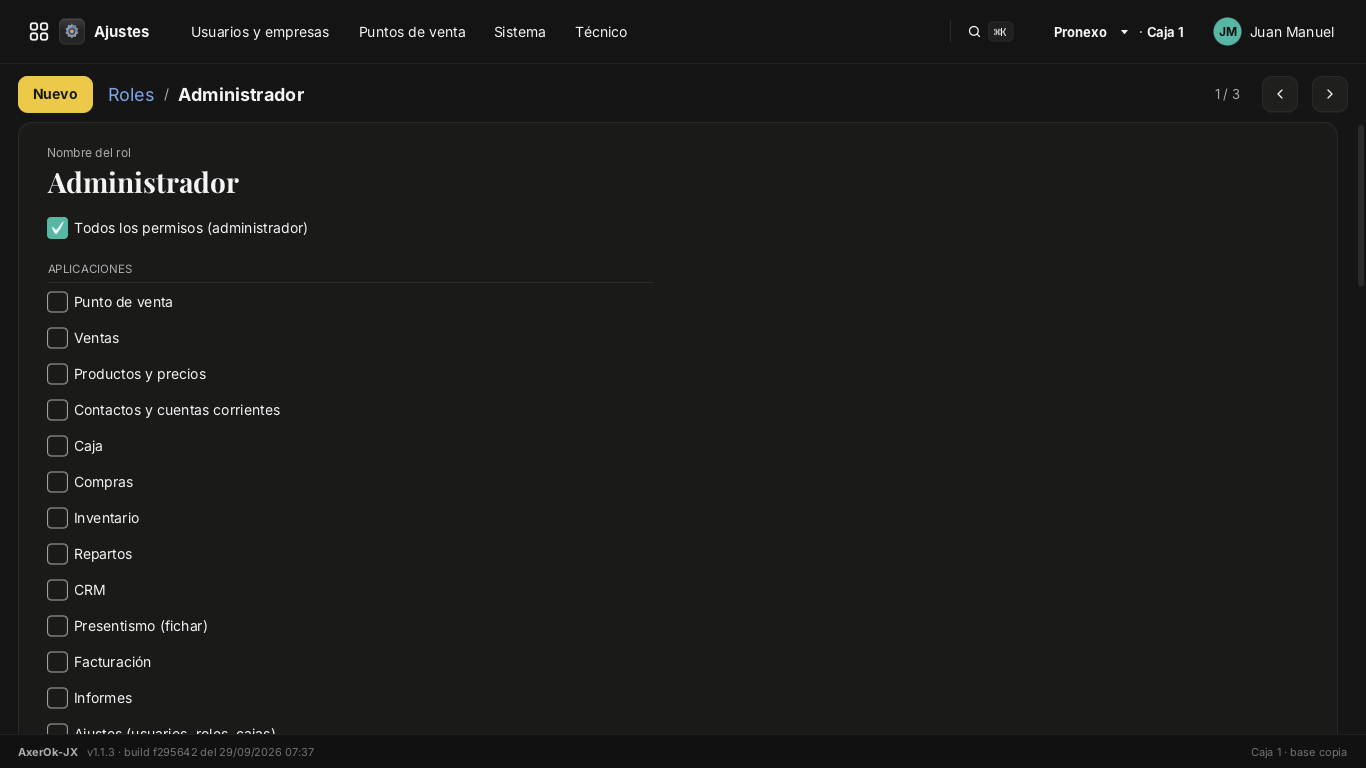Image resolution: width=1366 pixels, height=768 pixels.
Task: Click Juan Manuel user name
Action: coord(1292,32)
